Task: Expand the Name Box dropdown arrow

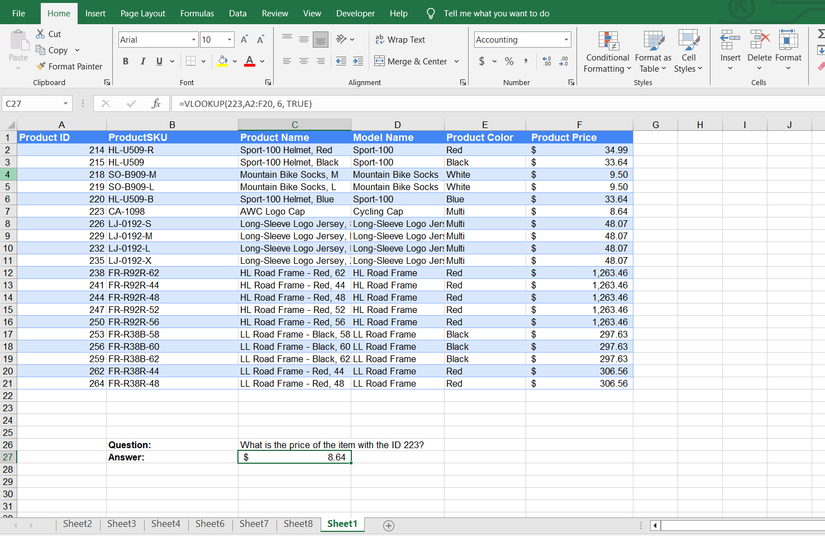Action: tap(67, 104)
